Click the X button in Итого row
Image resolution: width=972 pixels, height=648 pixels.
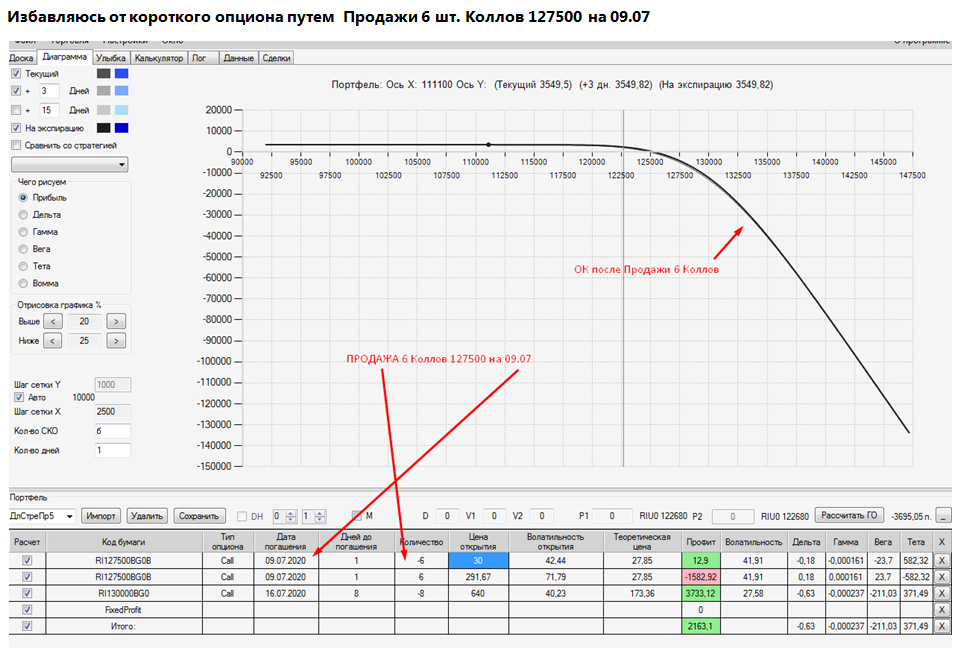click(x=942, y=626)
